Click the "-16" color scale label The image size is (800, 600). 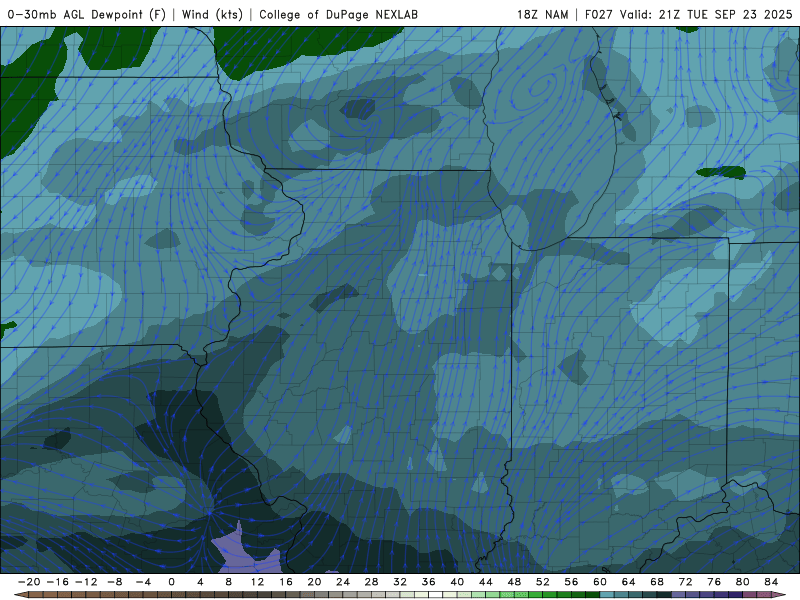tap(57, 582)
